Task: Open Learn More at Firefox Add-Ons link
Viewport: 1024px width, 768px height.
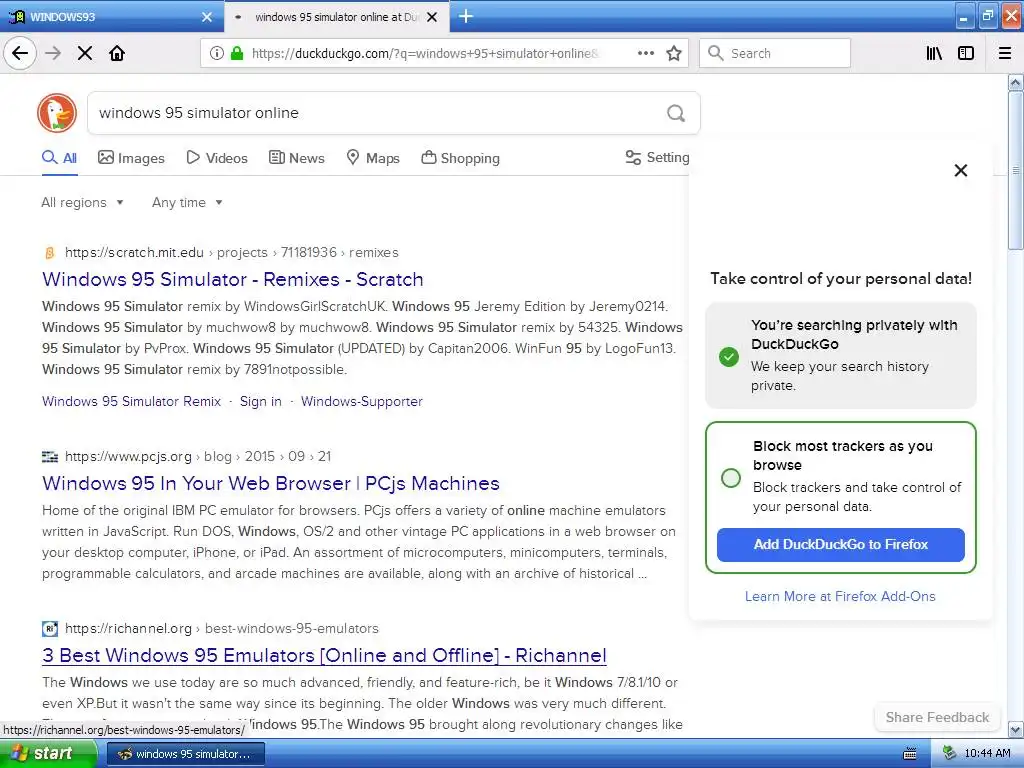Action: click(x=840, y=596)
